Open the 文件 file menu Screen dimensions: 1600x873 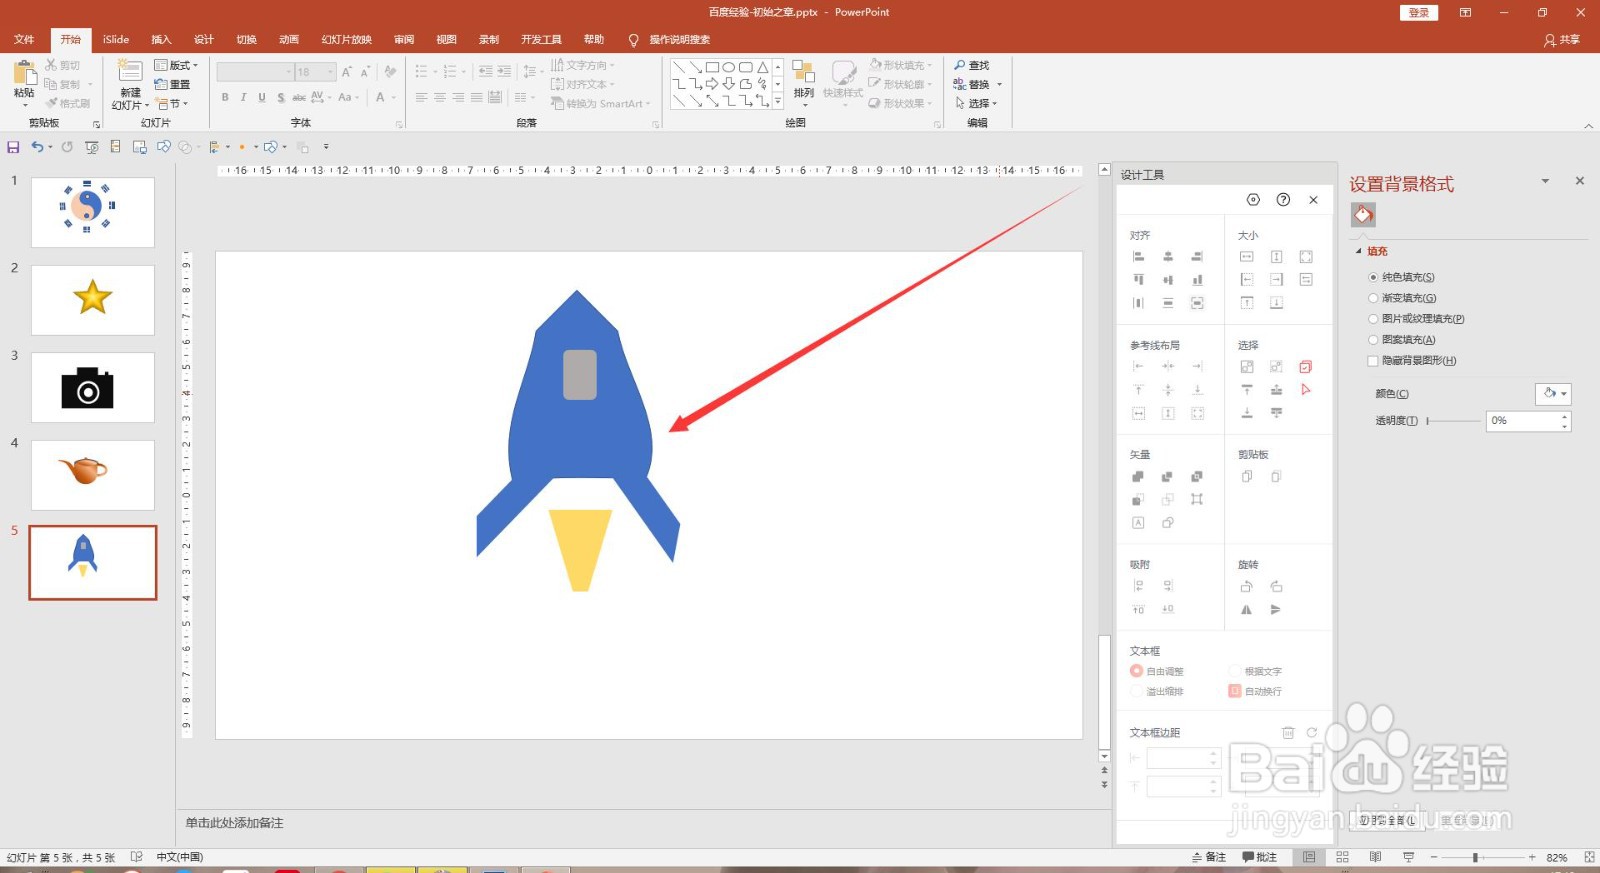click(24, 39)
